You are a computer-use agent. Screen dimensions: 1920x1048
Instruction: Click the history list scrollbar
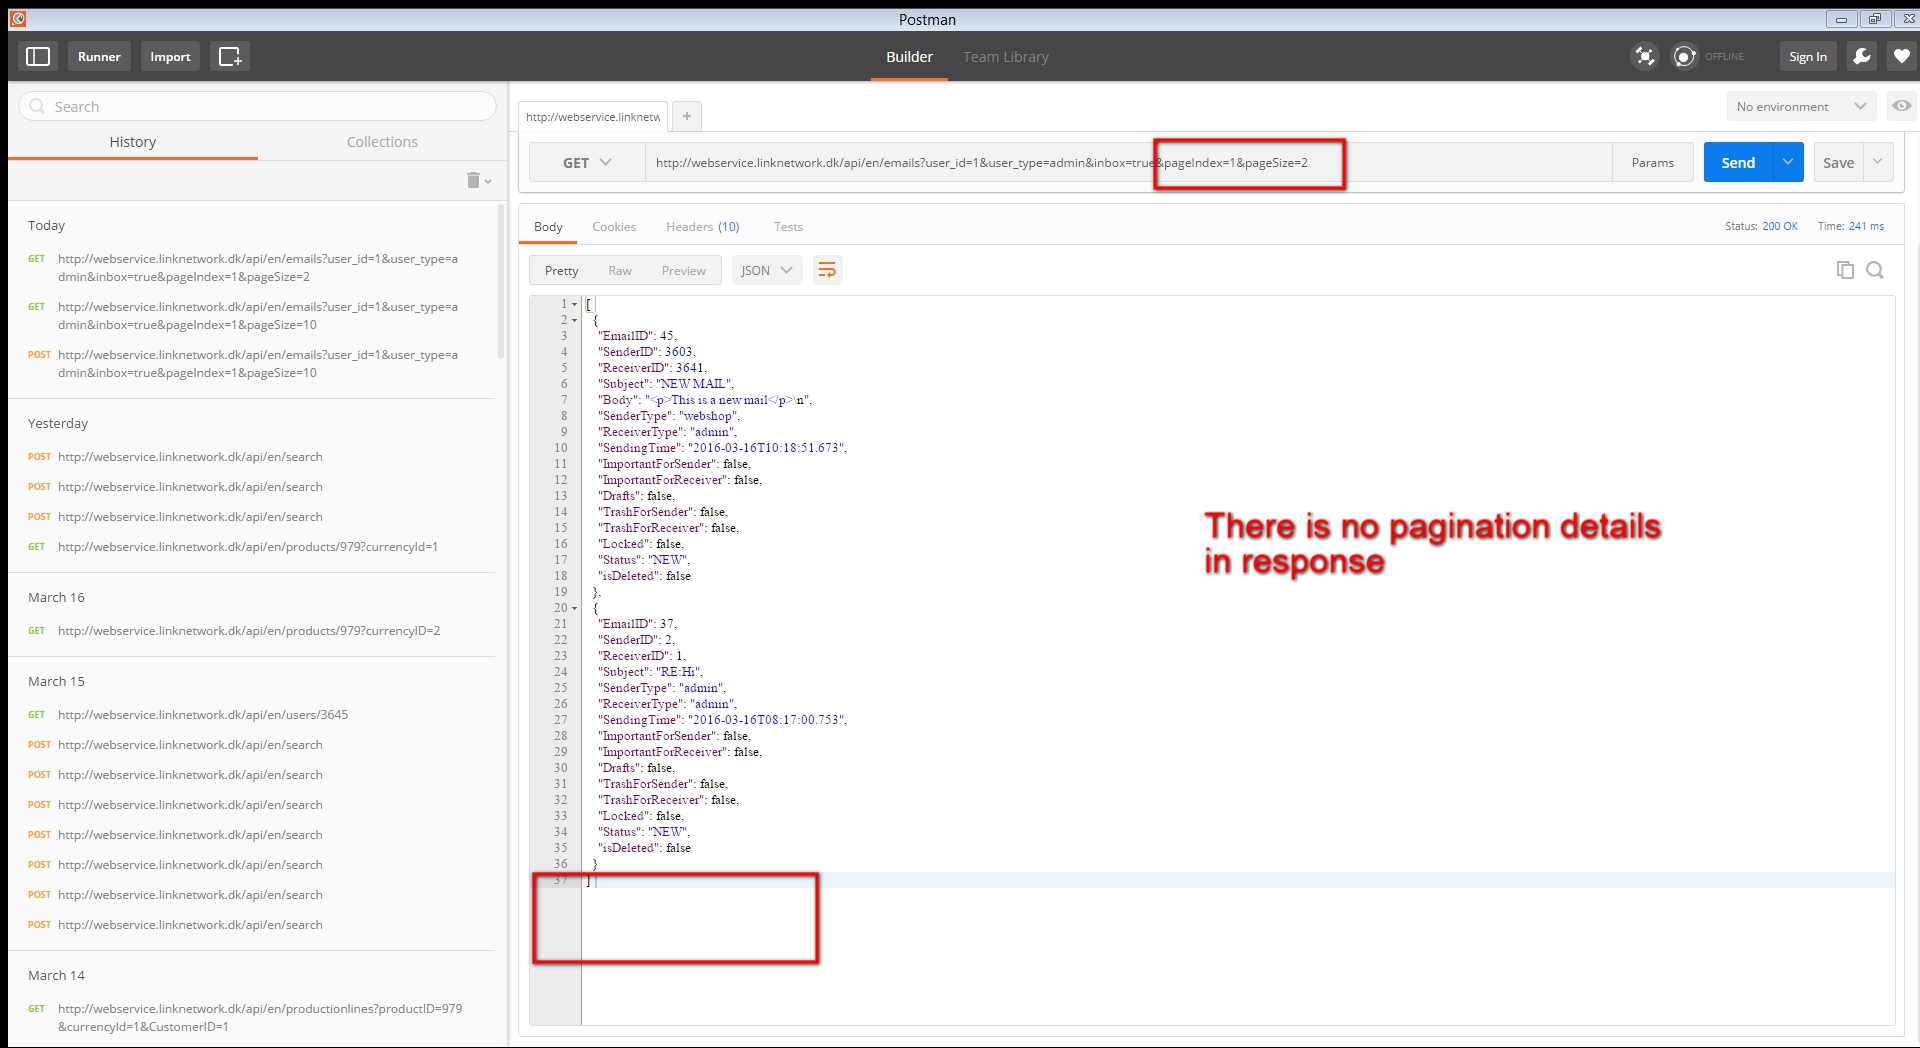pyautogui.click(x=501, y=280)
